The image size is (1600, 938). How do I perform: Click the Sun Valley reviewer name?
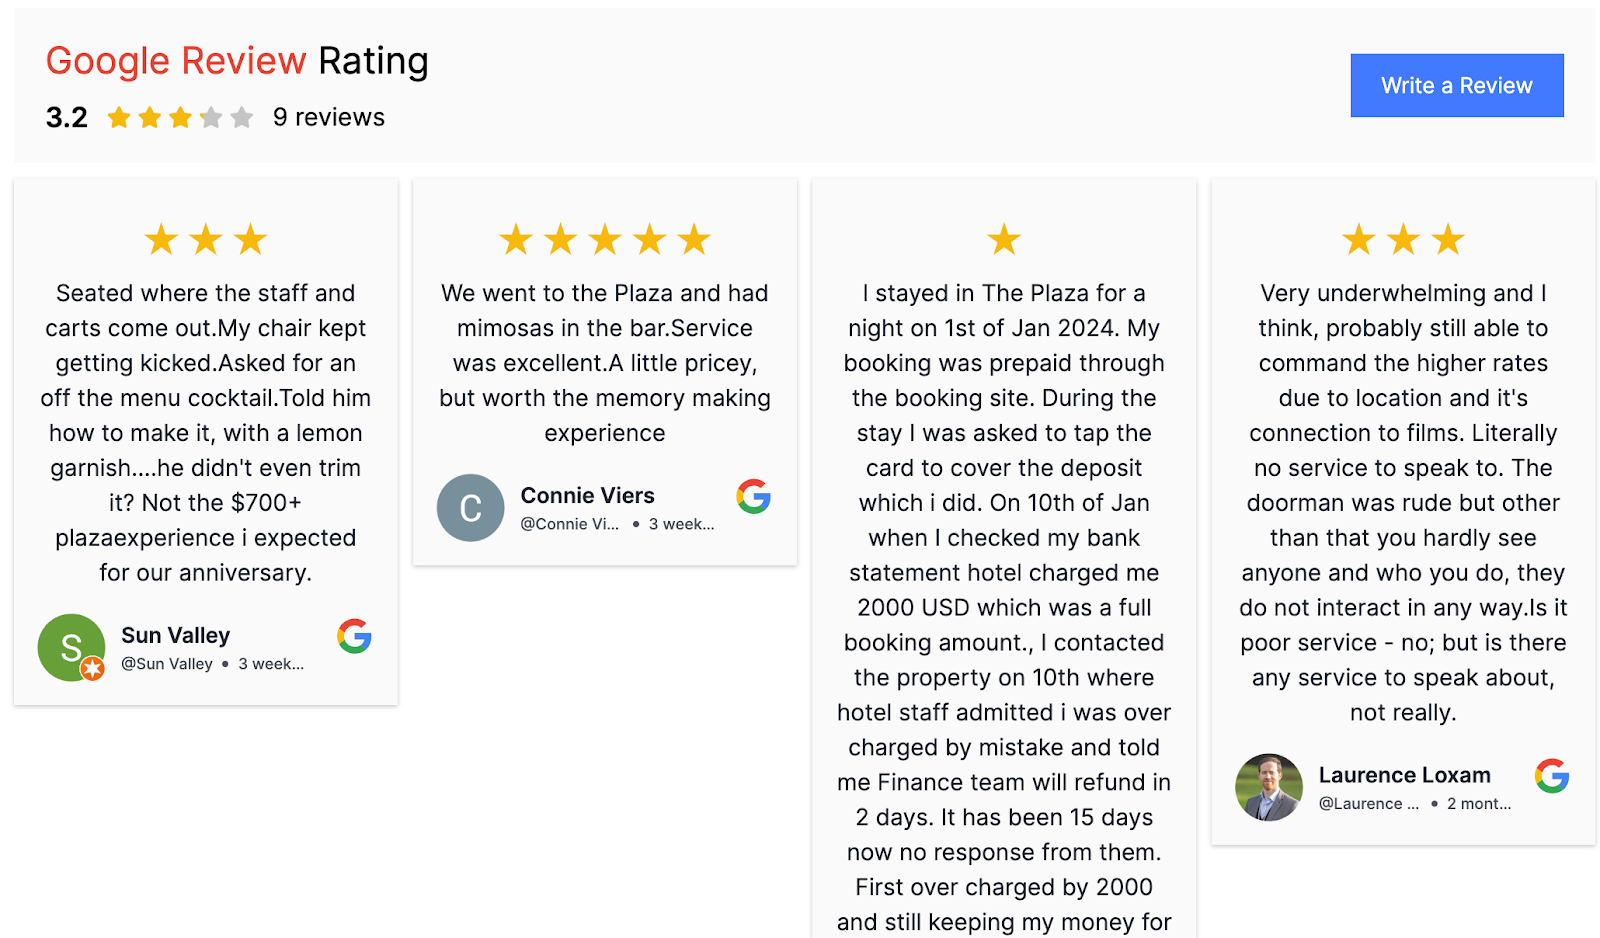(176, 636)
